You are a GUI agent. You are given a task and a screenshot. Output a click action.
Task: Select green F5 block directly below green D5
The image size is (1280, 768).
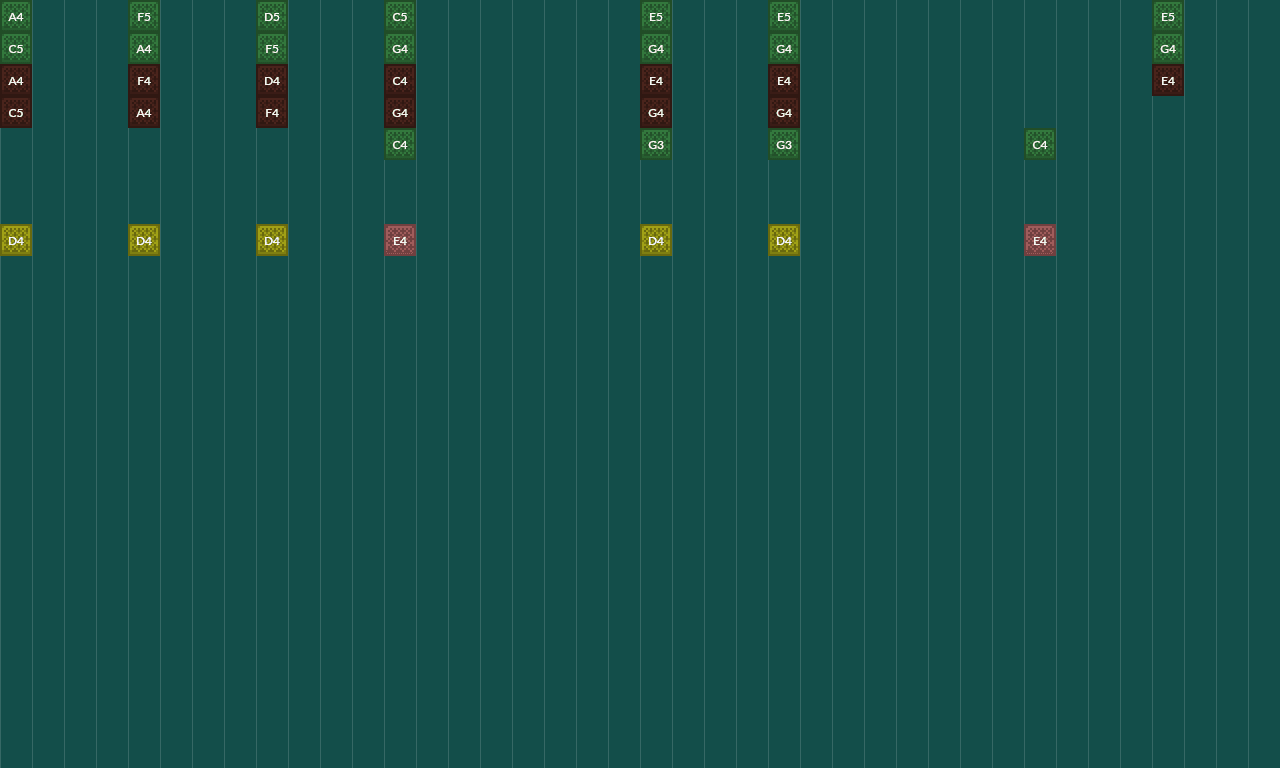coord(272,48)
